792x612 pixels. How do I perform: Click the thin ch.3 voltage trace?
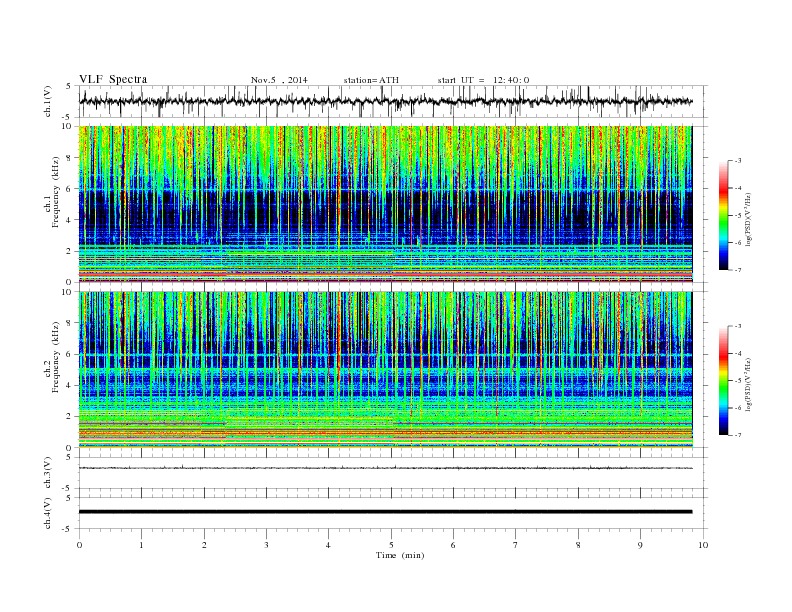point(385,468)
